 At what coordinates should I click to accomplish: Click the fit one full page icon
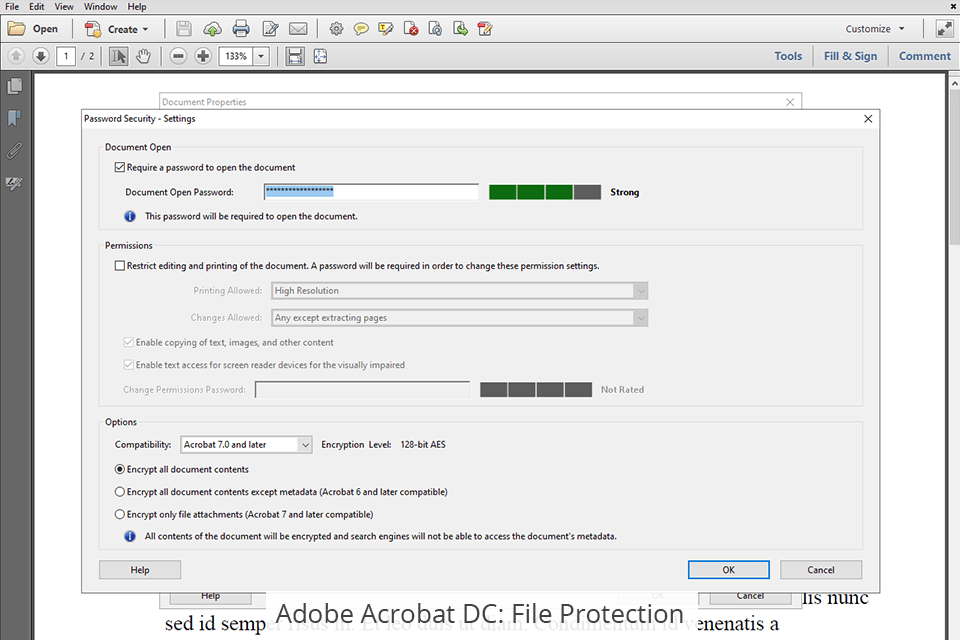[x=320, y=56]
